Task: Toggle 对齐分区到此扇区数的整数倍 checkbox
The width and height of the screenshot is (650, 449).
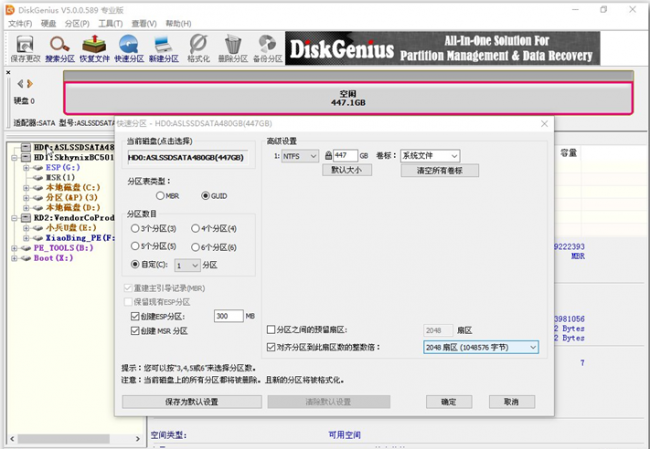Action: point(271,347)
